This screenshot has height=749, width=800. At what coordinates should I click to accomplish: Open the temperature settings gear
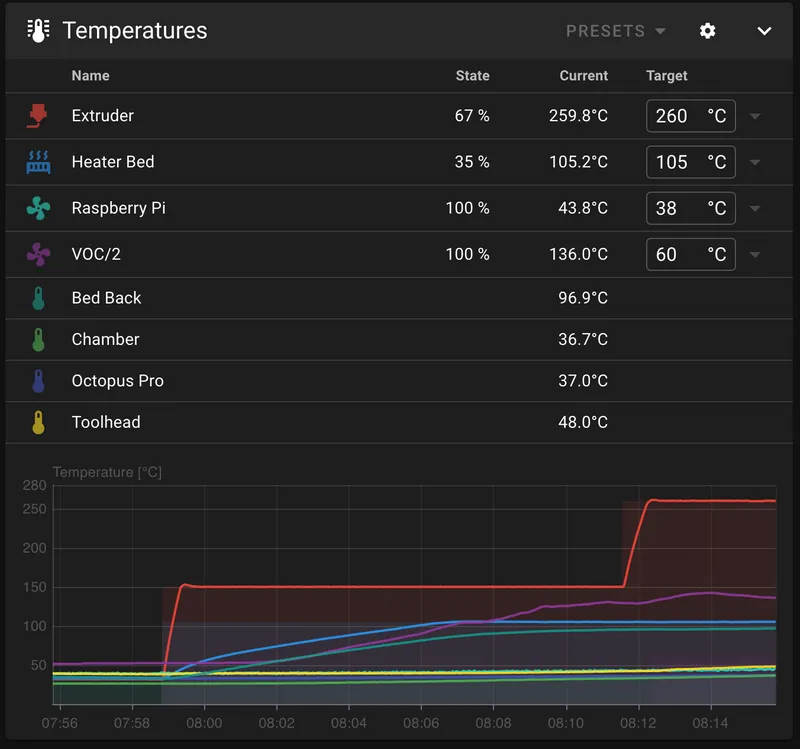click(707, 31)
